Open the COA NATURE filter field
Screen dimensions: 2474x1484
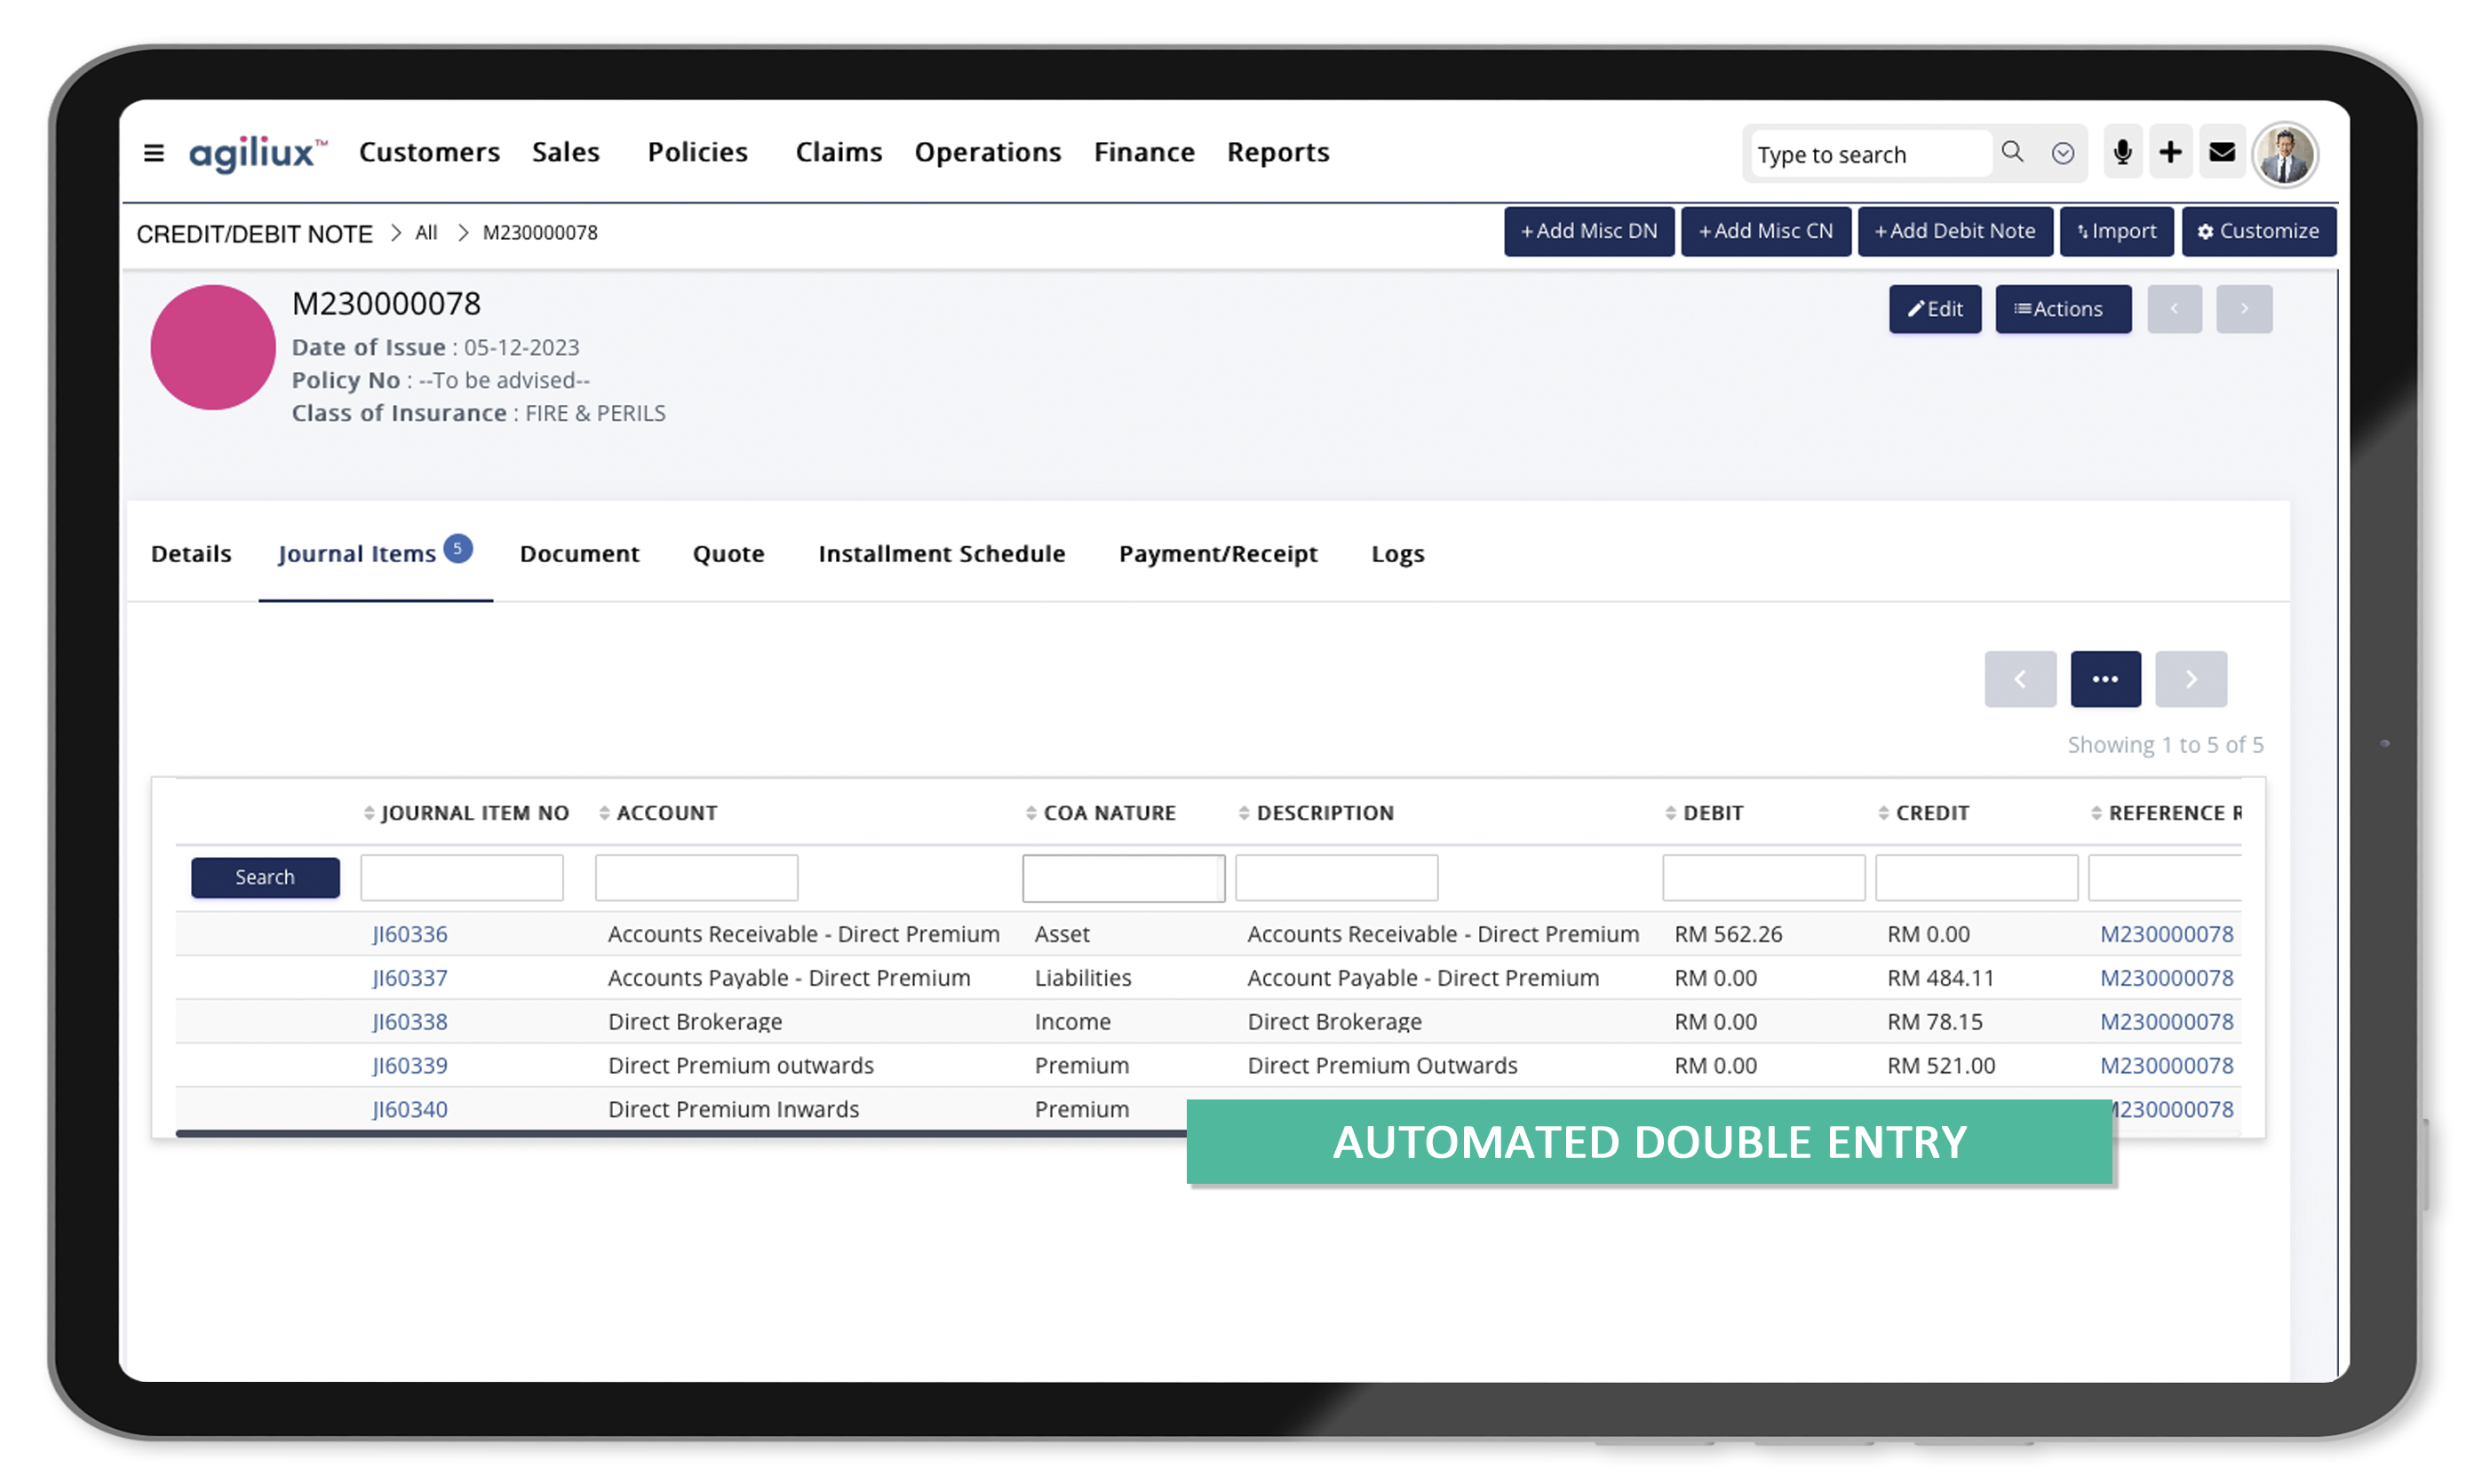click(1123, 877)
